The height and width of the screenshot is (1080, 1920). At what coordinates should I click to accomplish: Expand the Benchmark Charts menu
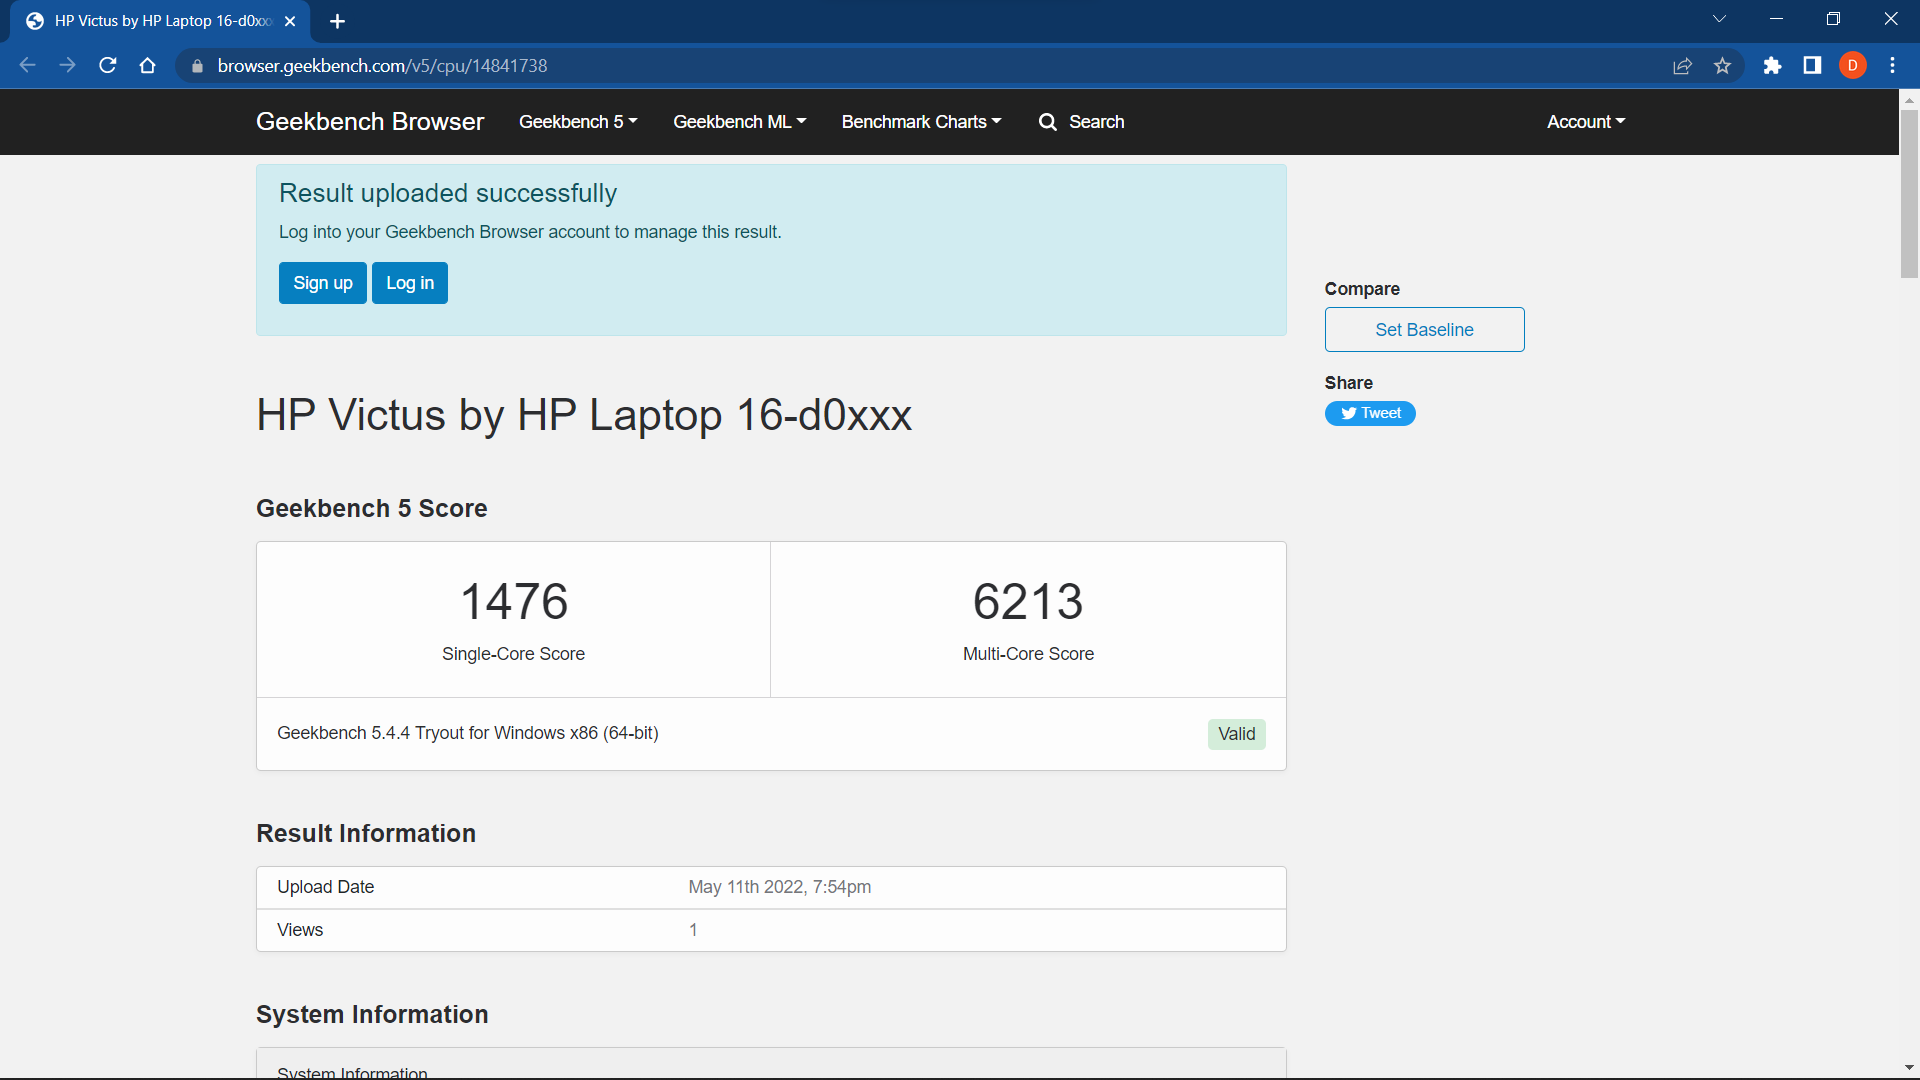(921, 122)
